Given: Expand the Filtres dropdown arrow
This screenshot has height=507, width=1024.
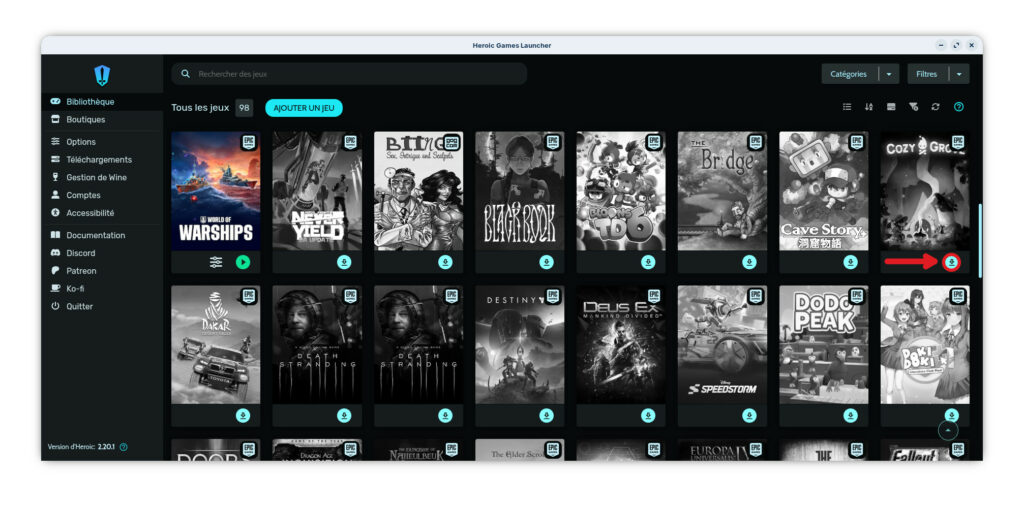Looking at the screenshot, I should [x=959, y=74].
